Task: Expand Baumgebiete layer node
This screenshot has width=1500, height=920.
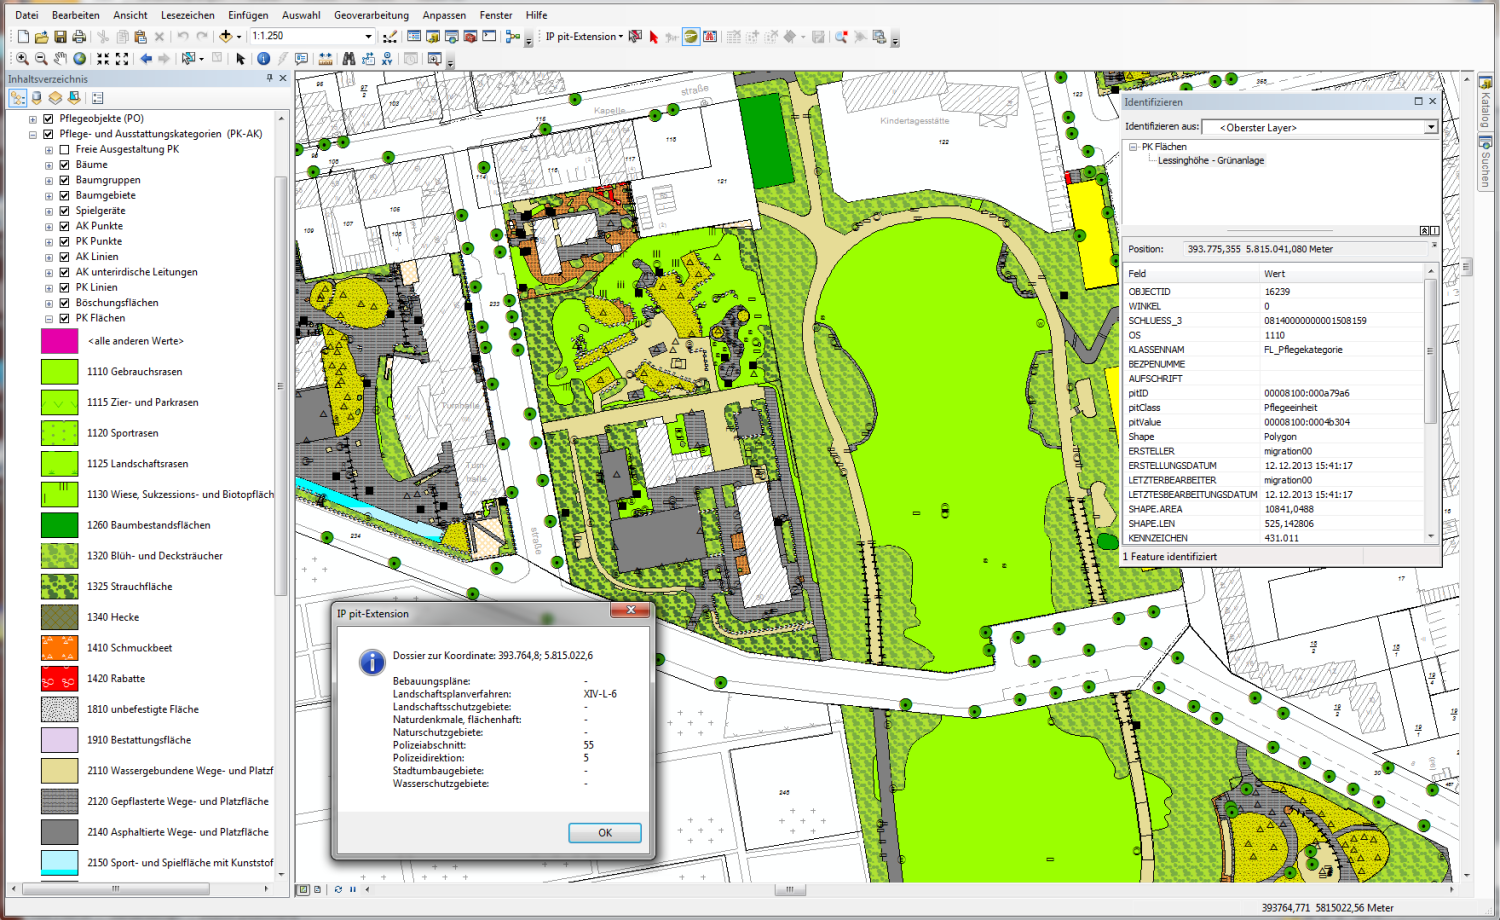Action: click(x=49, y=195)
